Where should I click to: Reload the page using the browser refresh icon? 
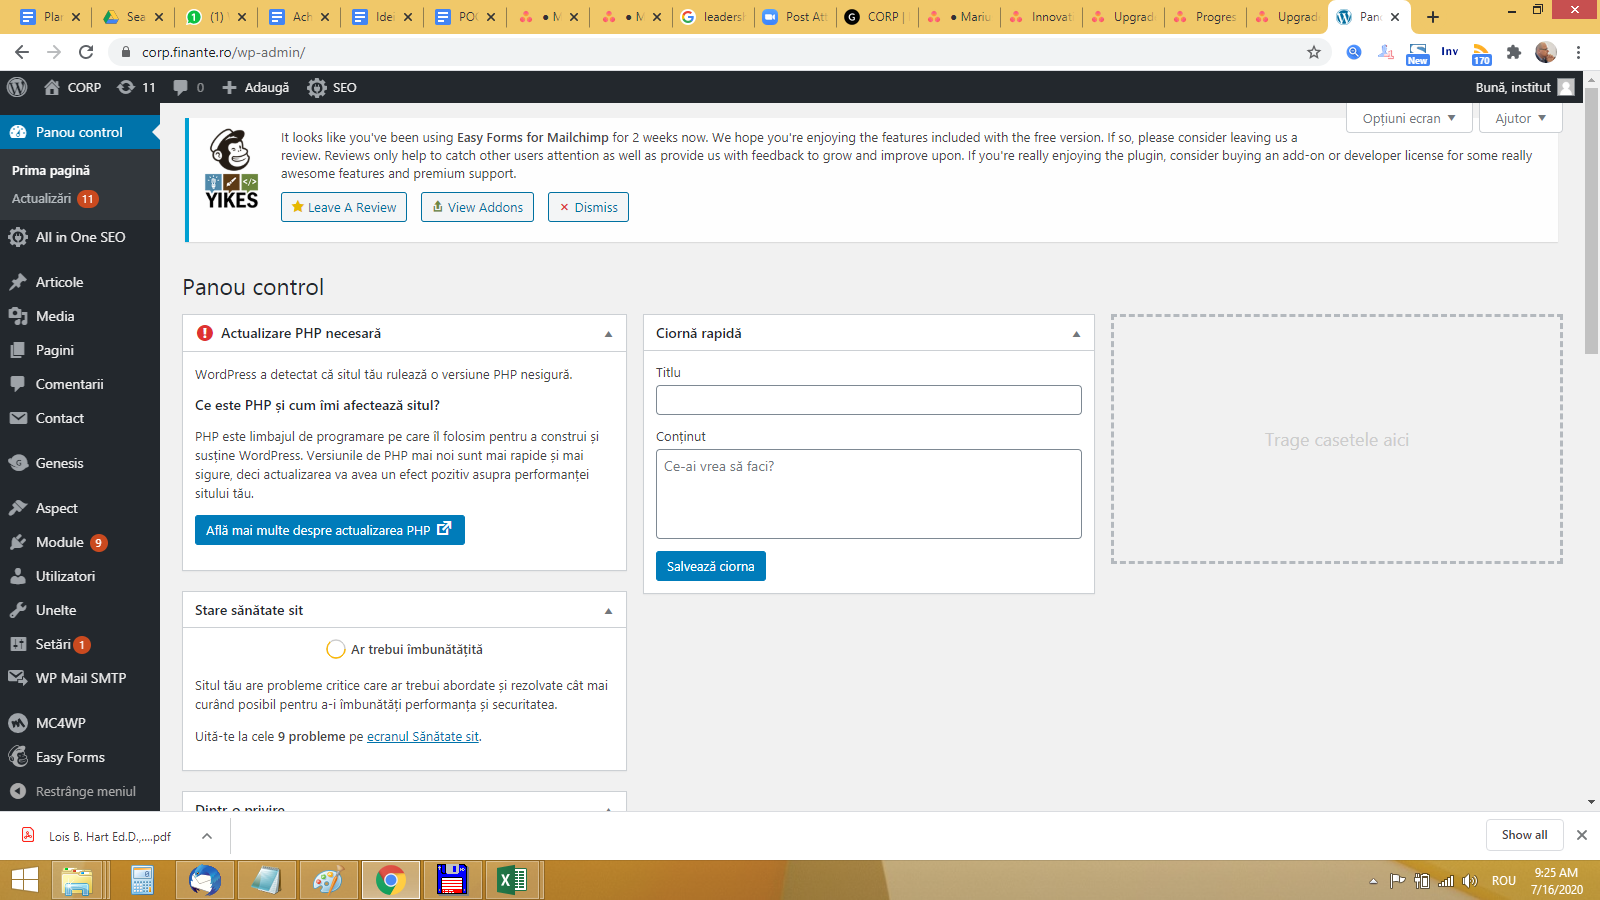86,52
